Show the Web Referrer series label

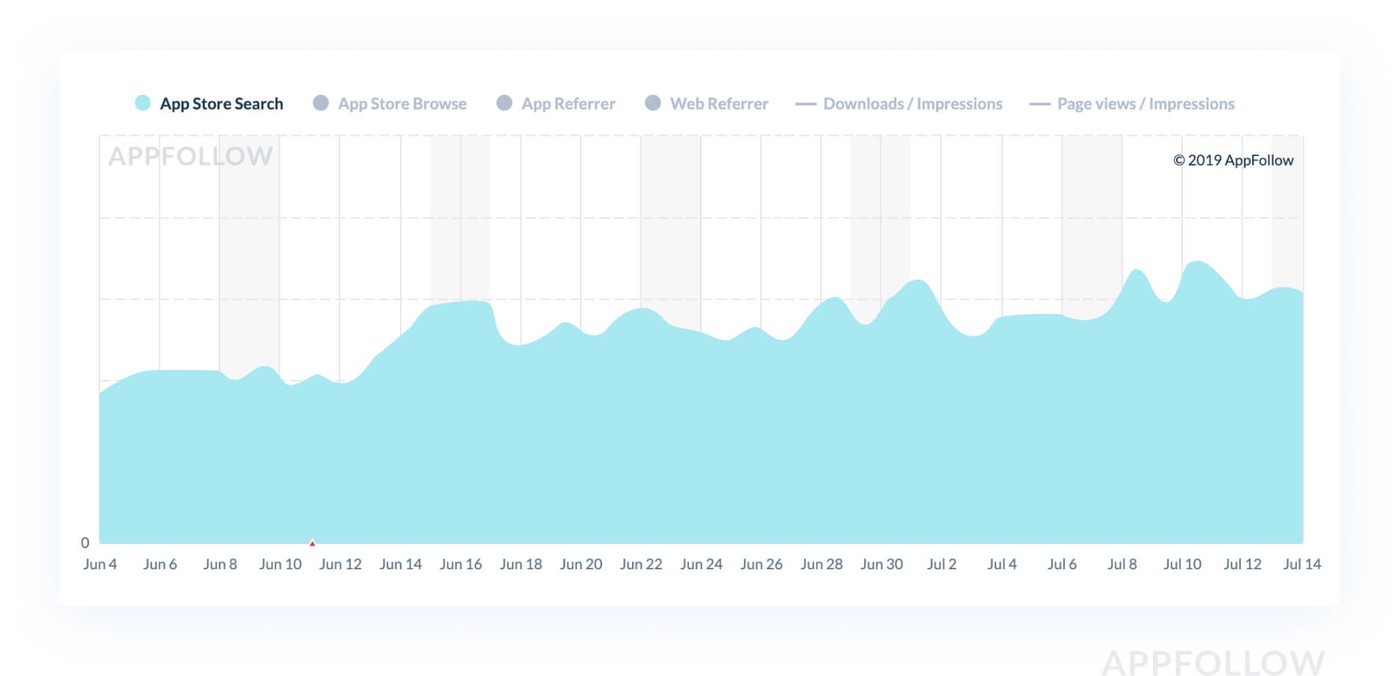(719, 104)
